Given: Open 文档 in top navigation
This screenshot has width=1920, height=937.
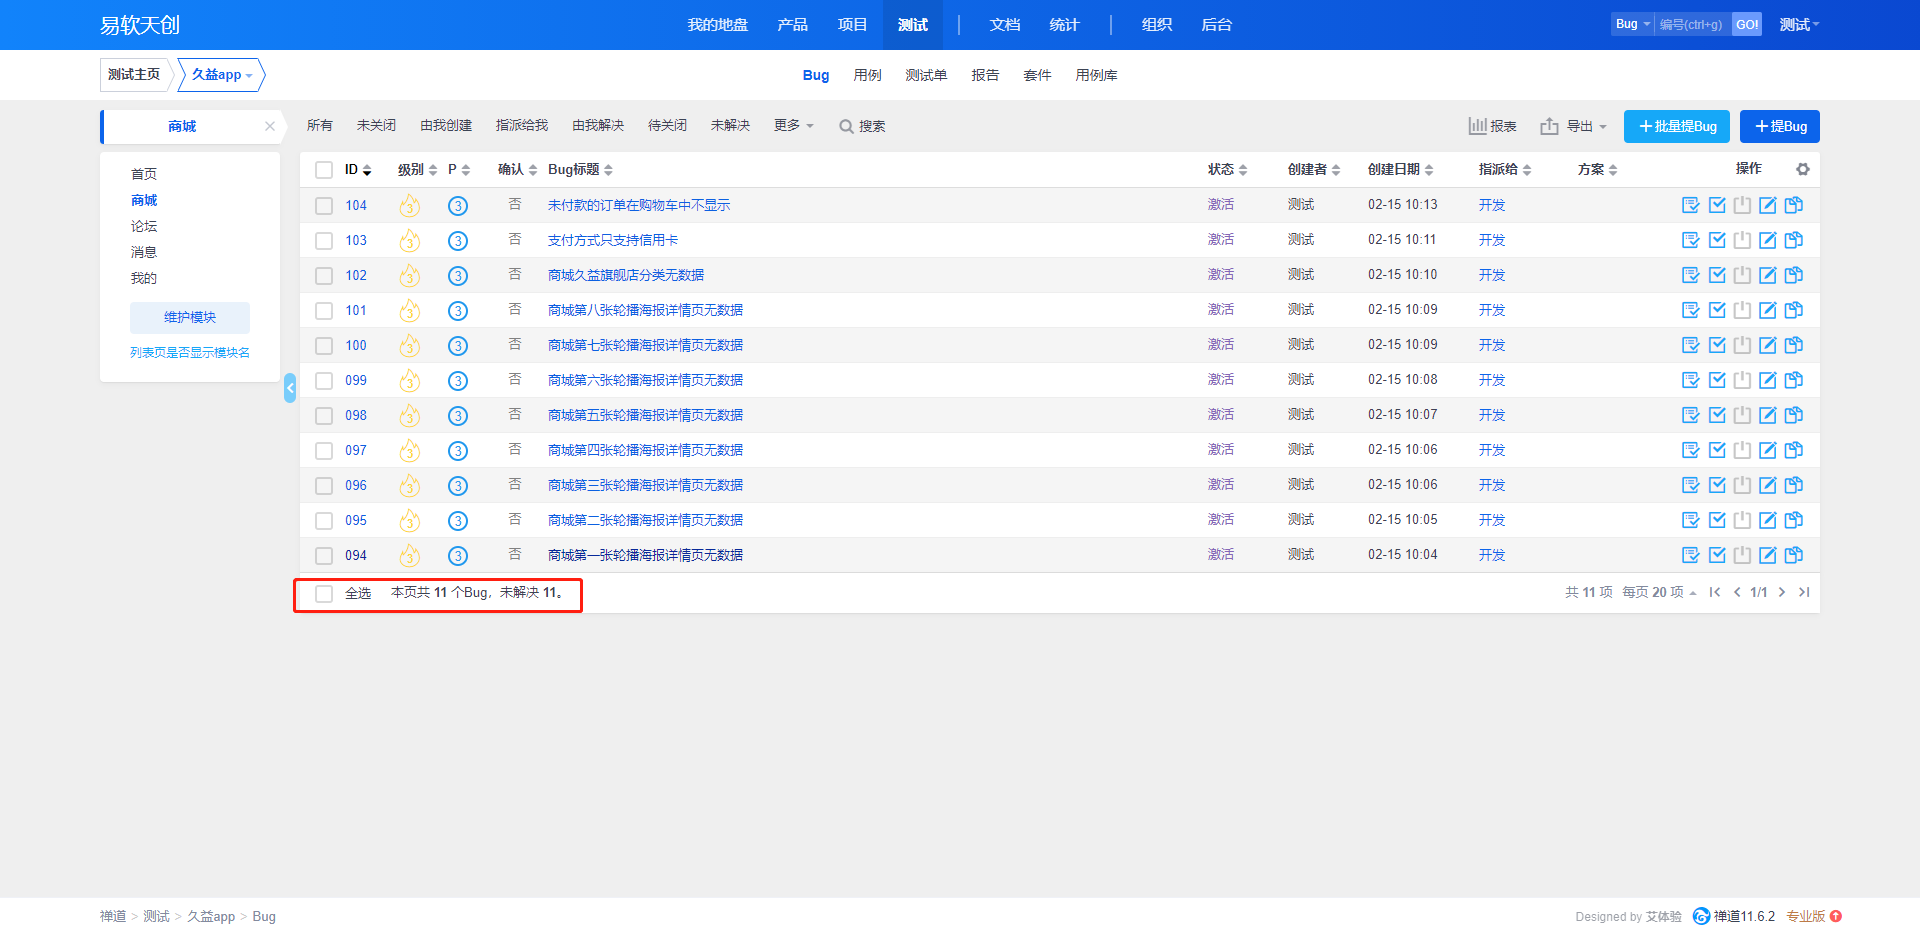Looking at the screenshot, I should (x=1005, y=25).
